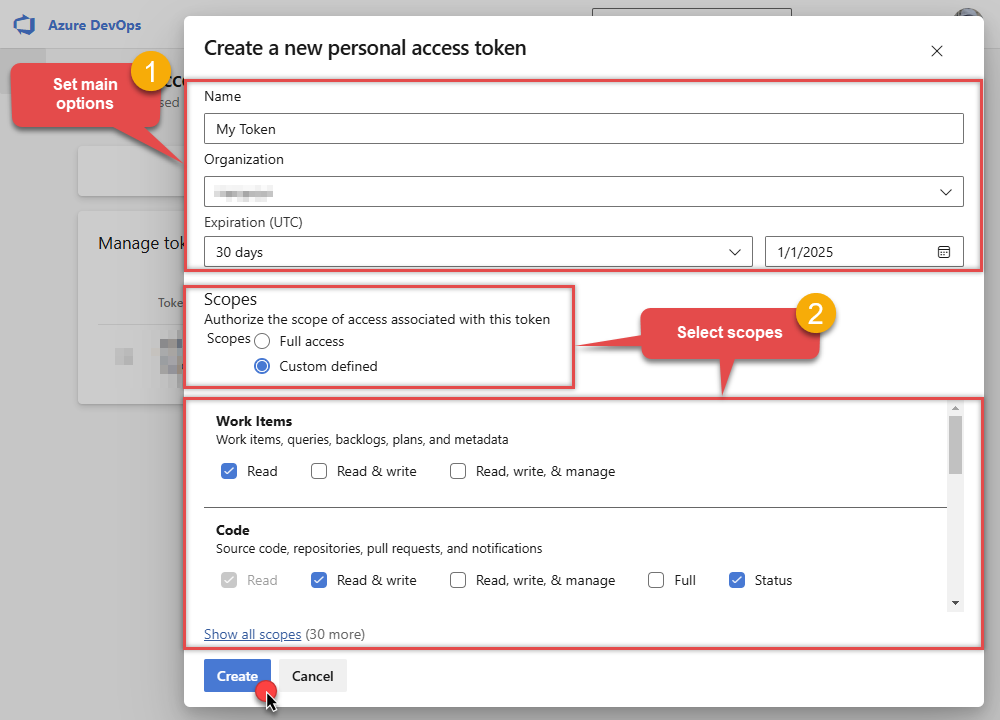Viewport: 1000px width, 720px height.
Task: Click the Work Items heading text
Action: tap(254, 422)
